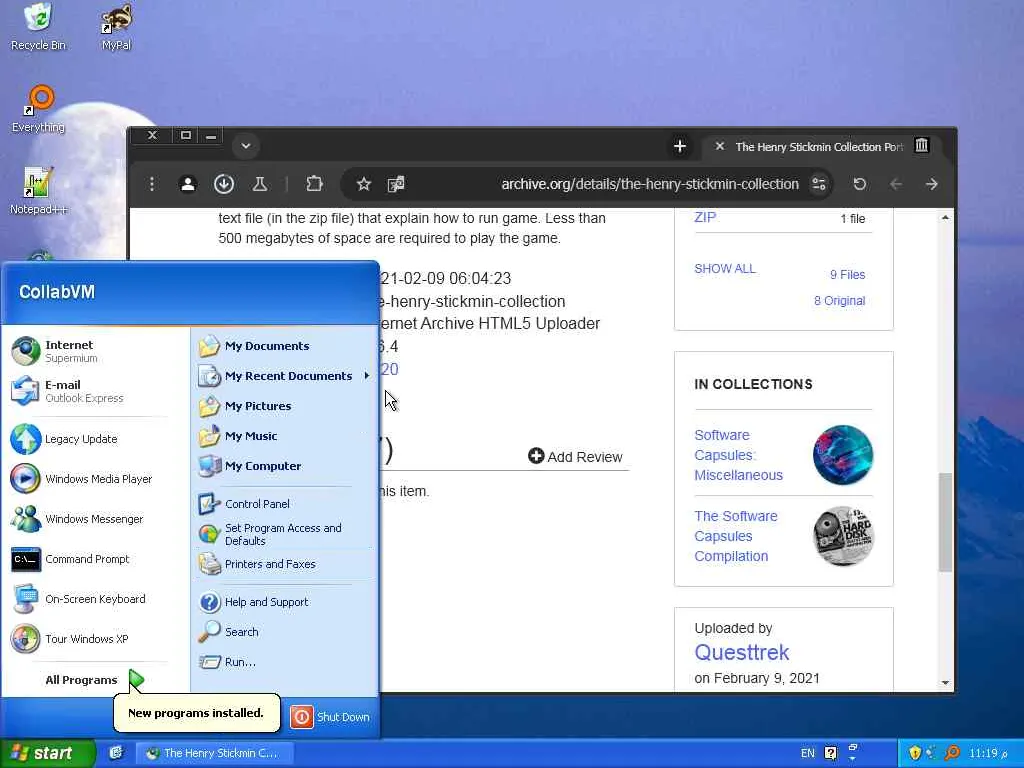Screen dimensions: 1024x768
Task: Click Windows Security shield tray icon
Action: (914, 753)
